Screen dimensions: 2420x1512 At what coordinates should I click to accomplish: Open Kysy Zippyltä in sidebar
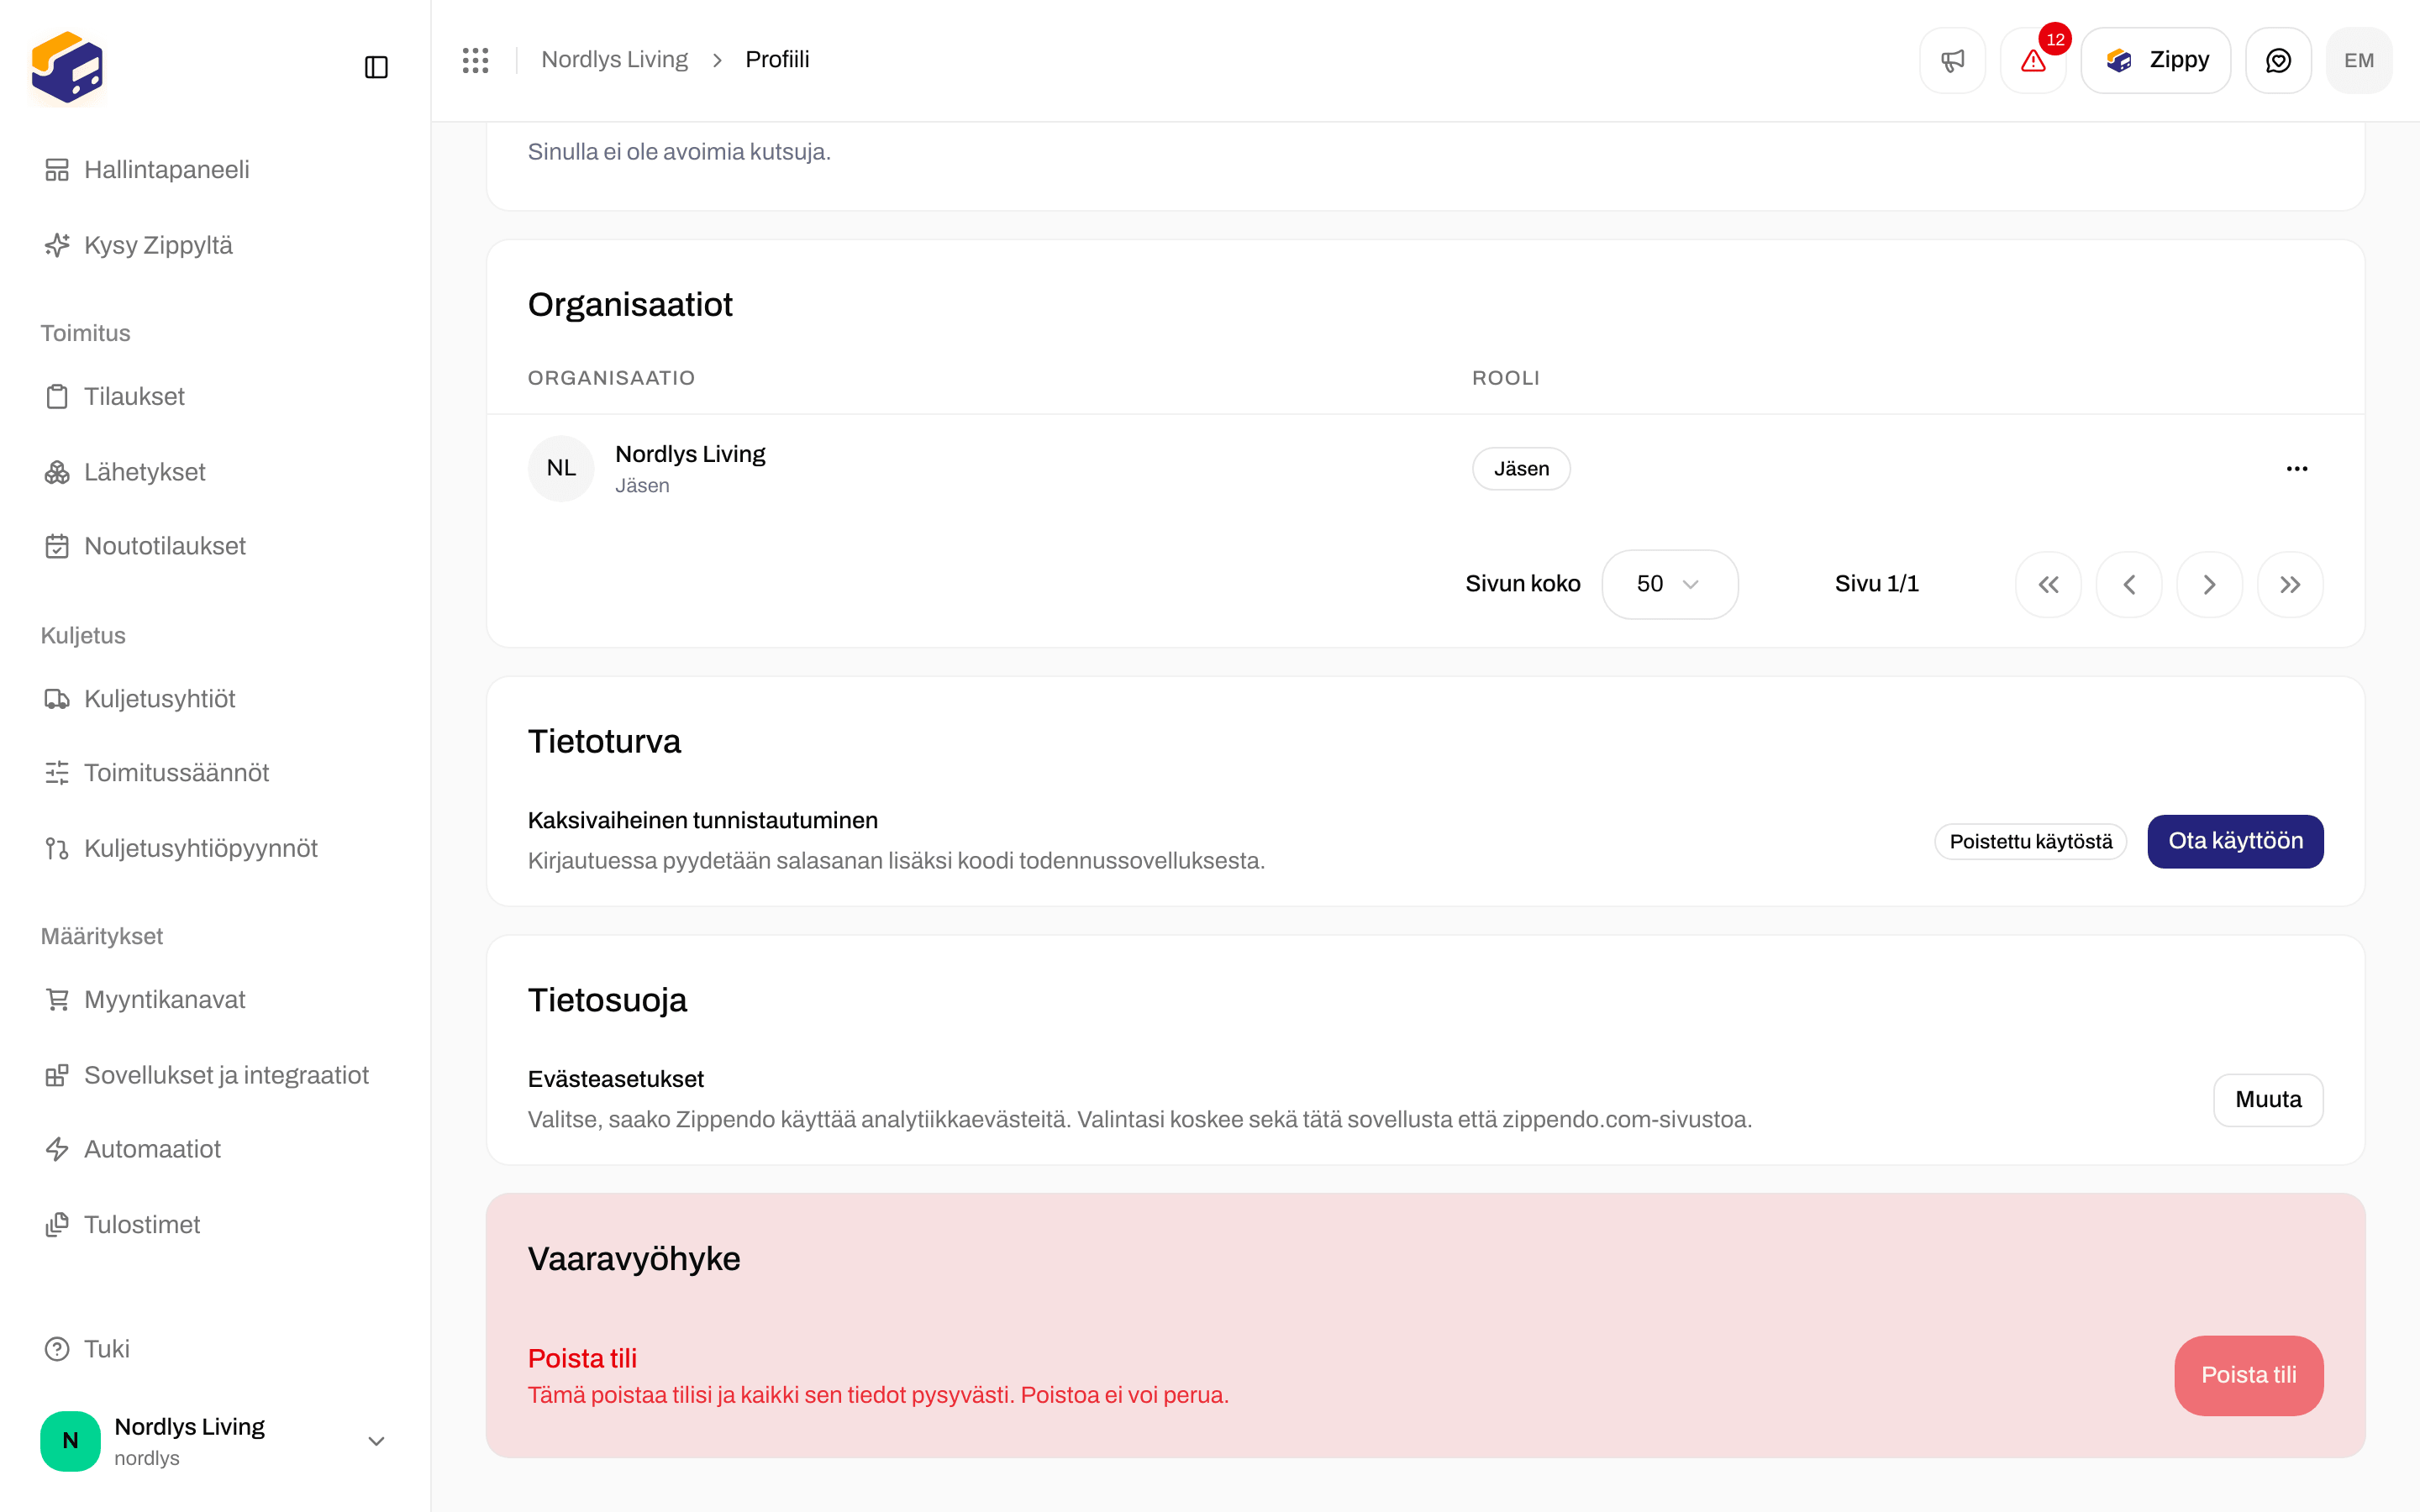(x=215, y=245)
